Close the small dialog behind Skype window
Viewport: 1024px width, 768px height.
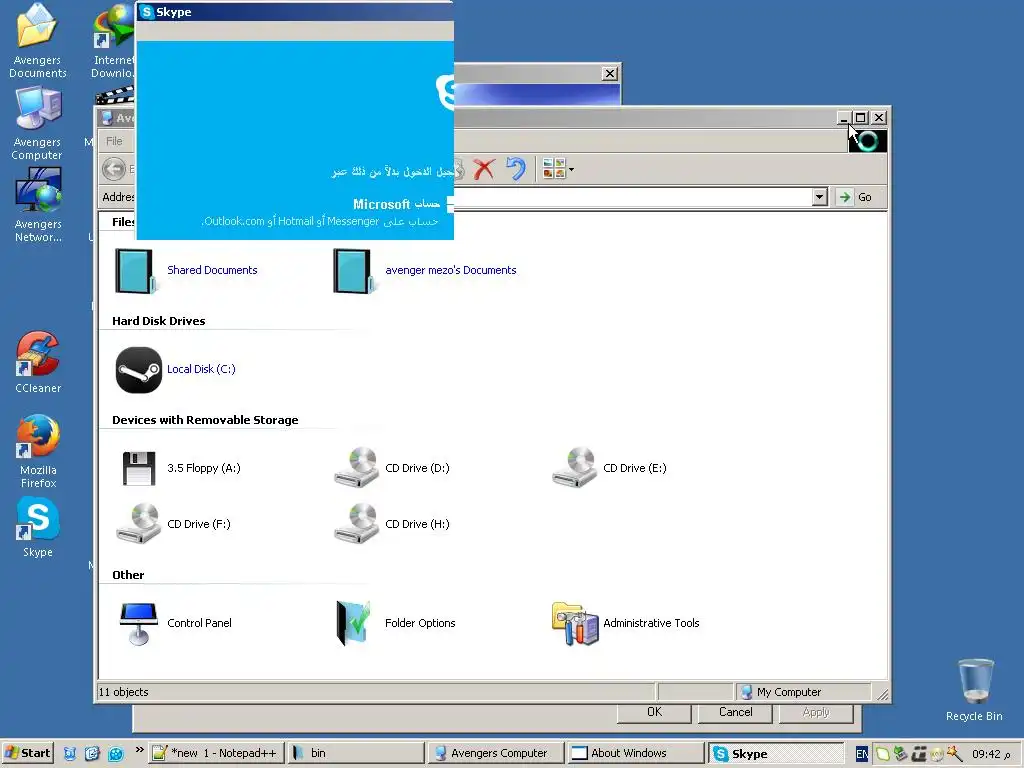pos(609,73)
